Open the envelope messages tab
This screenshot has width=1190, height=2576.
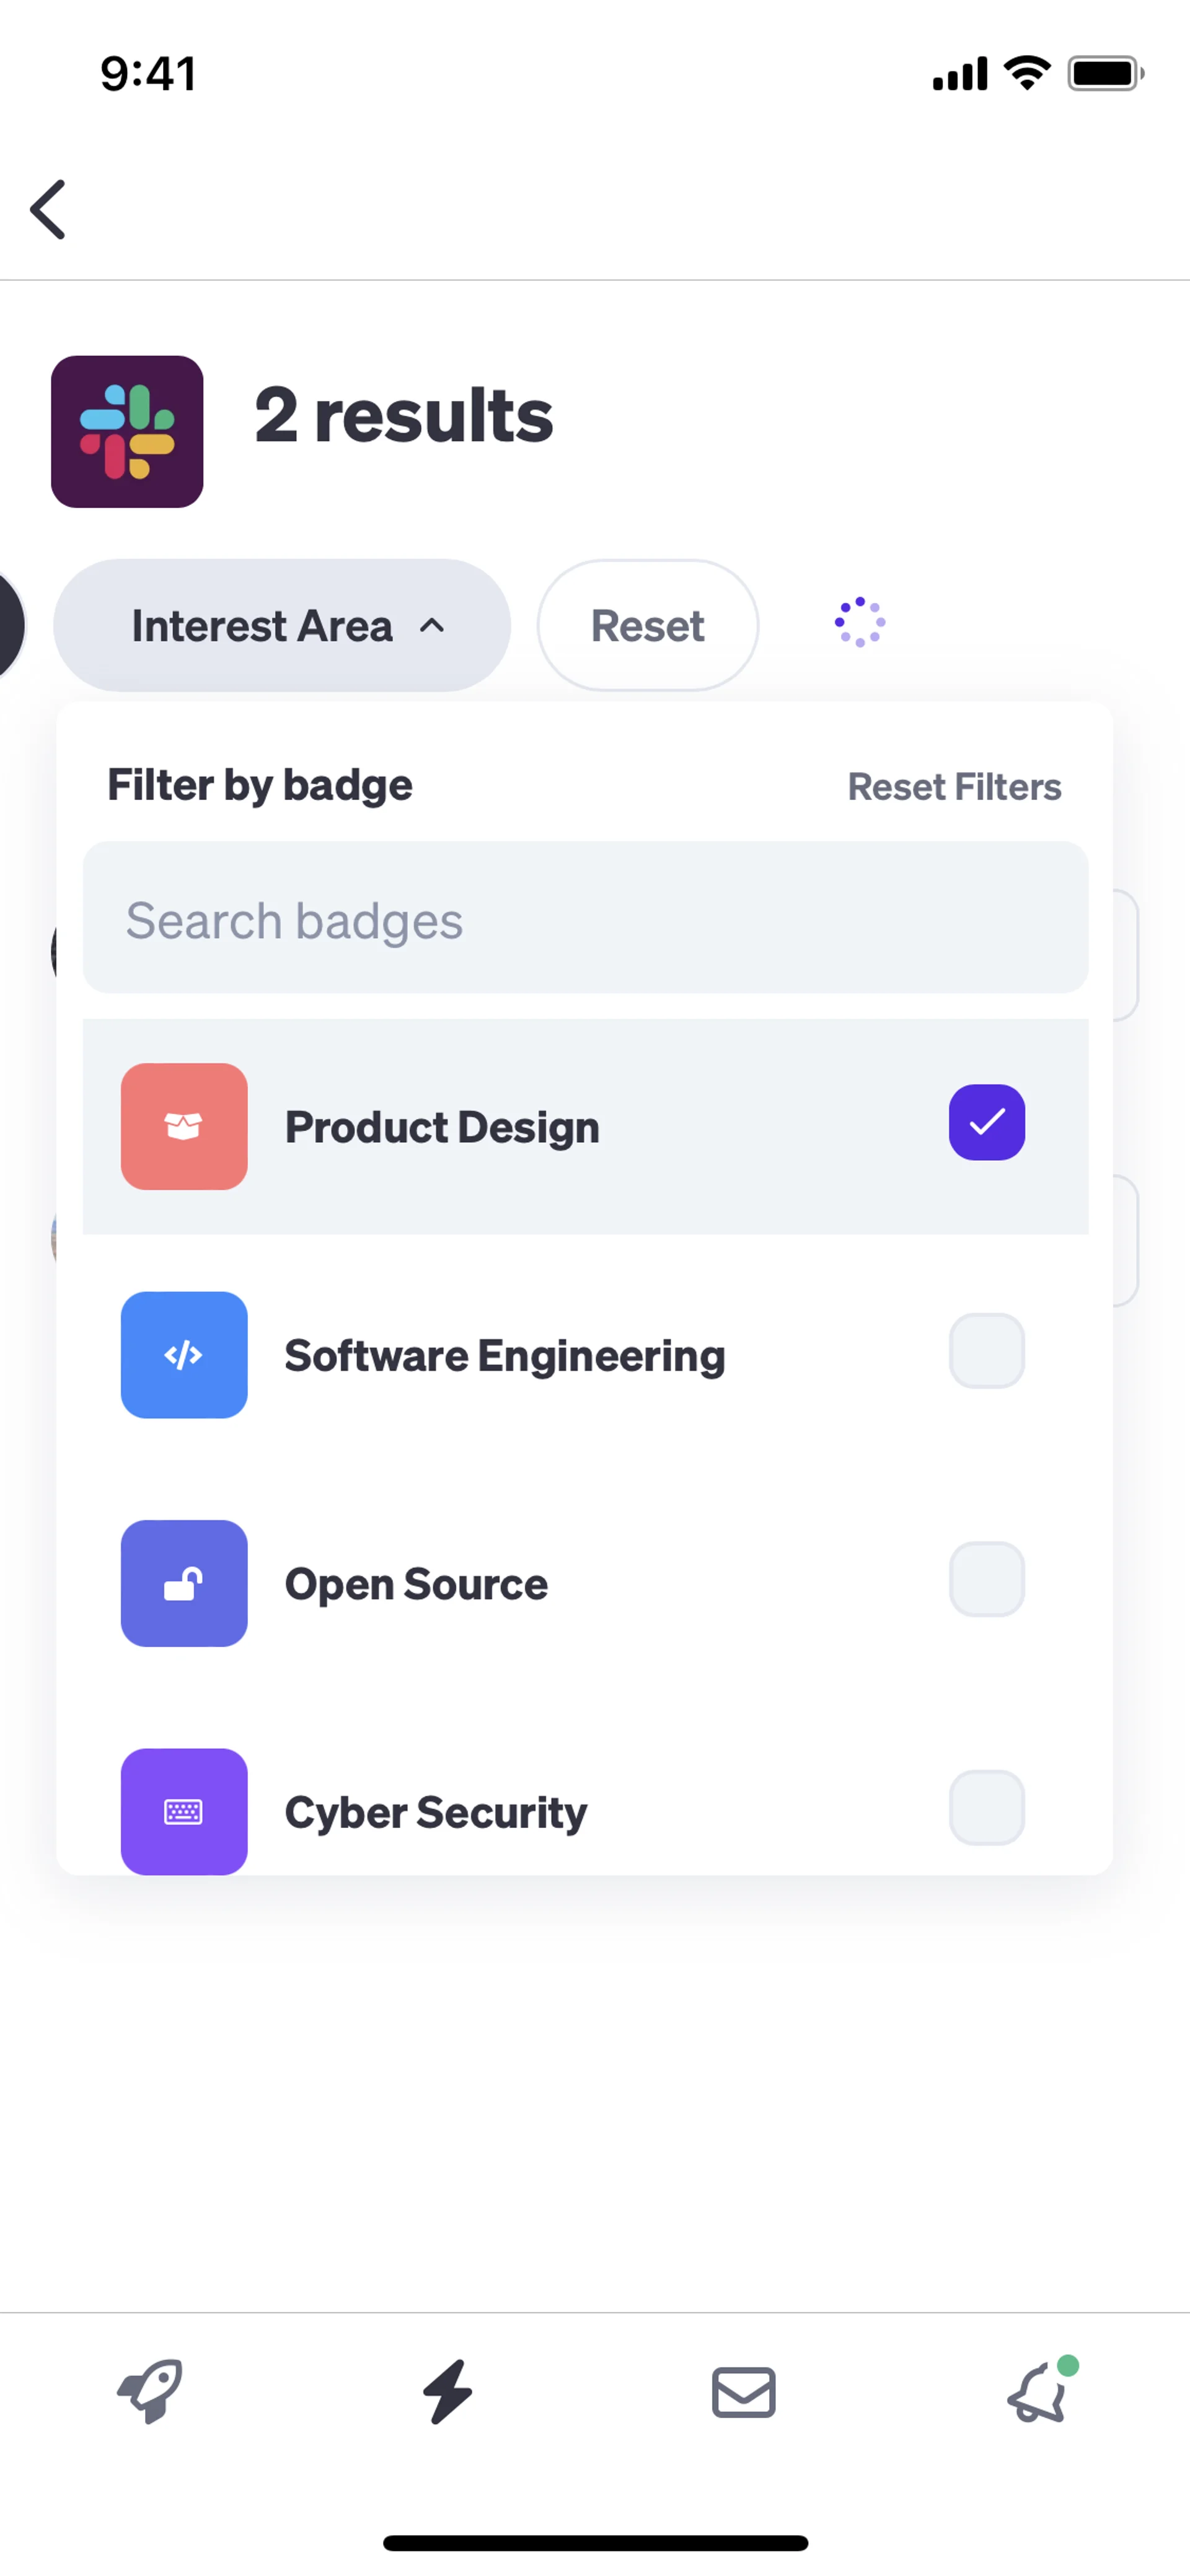coord(743,2392)
